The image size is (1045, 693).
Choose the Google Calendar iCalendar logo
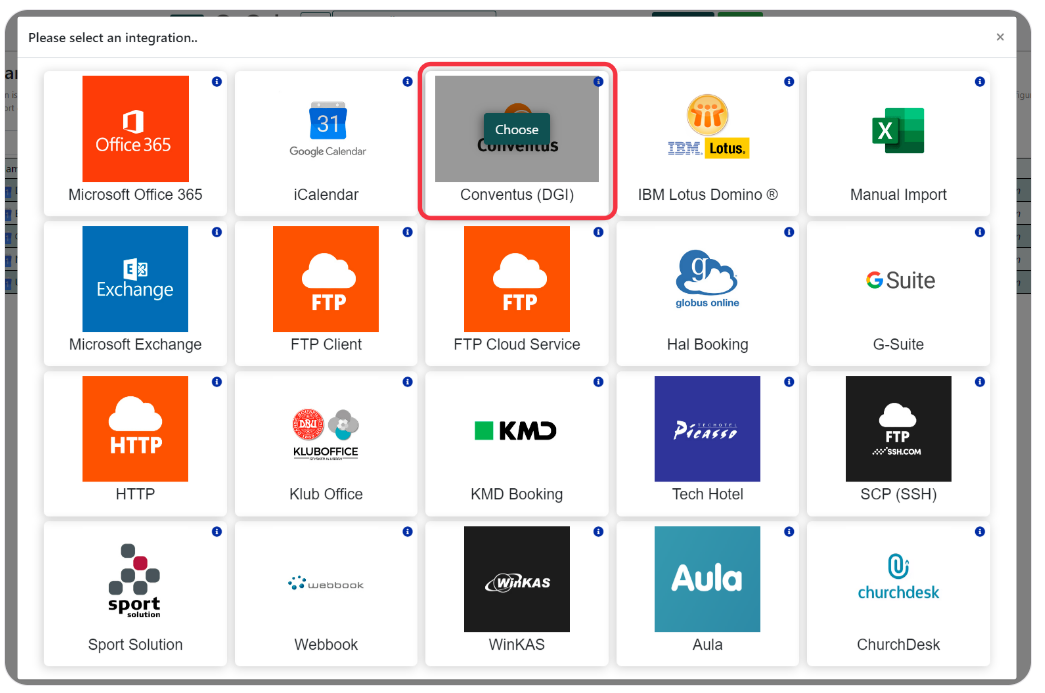tap(327, 129)
